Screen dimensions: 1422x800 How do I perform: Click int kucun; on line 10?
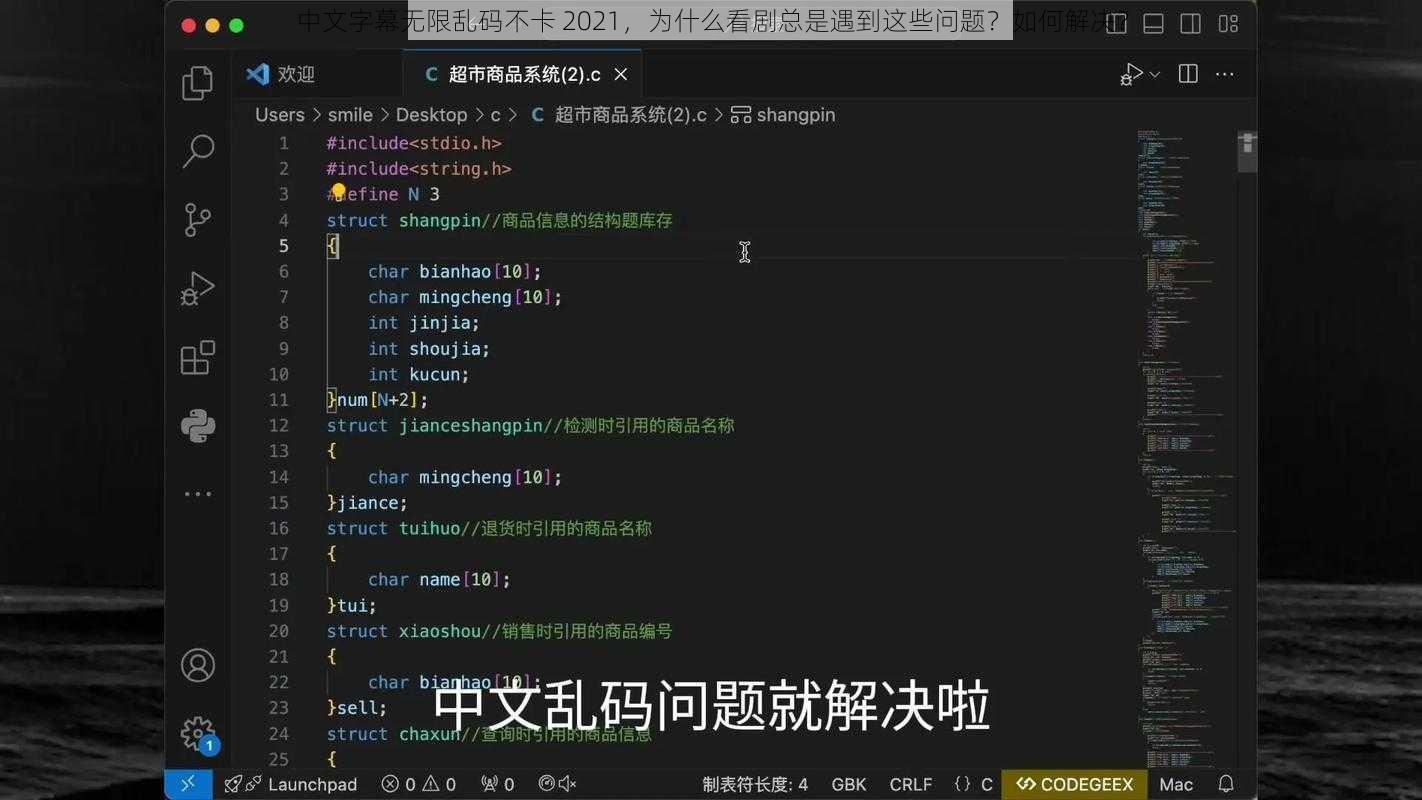419,374
